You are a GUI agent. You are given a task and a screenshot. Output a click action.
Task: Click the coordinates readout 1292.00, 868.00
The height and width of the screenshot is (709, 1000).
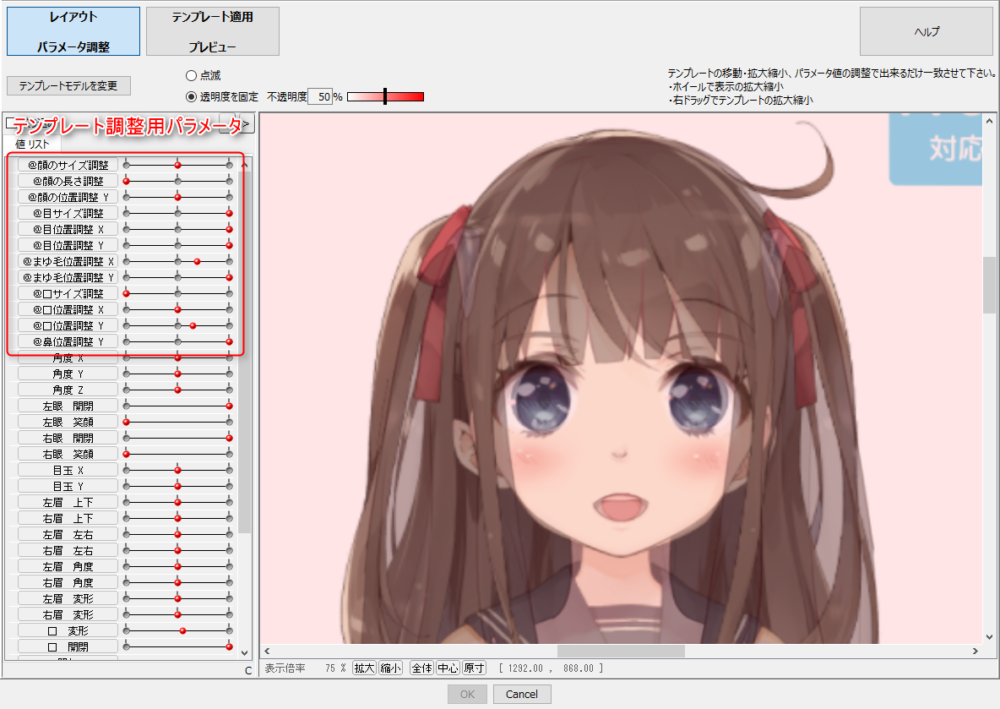point(551,668)
